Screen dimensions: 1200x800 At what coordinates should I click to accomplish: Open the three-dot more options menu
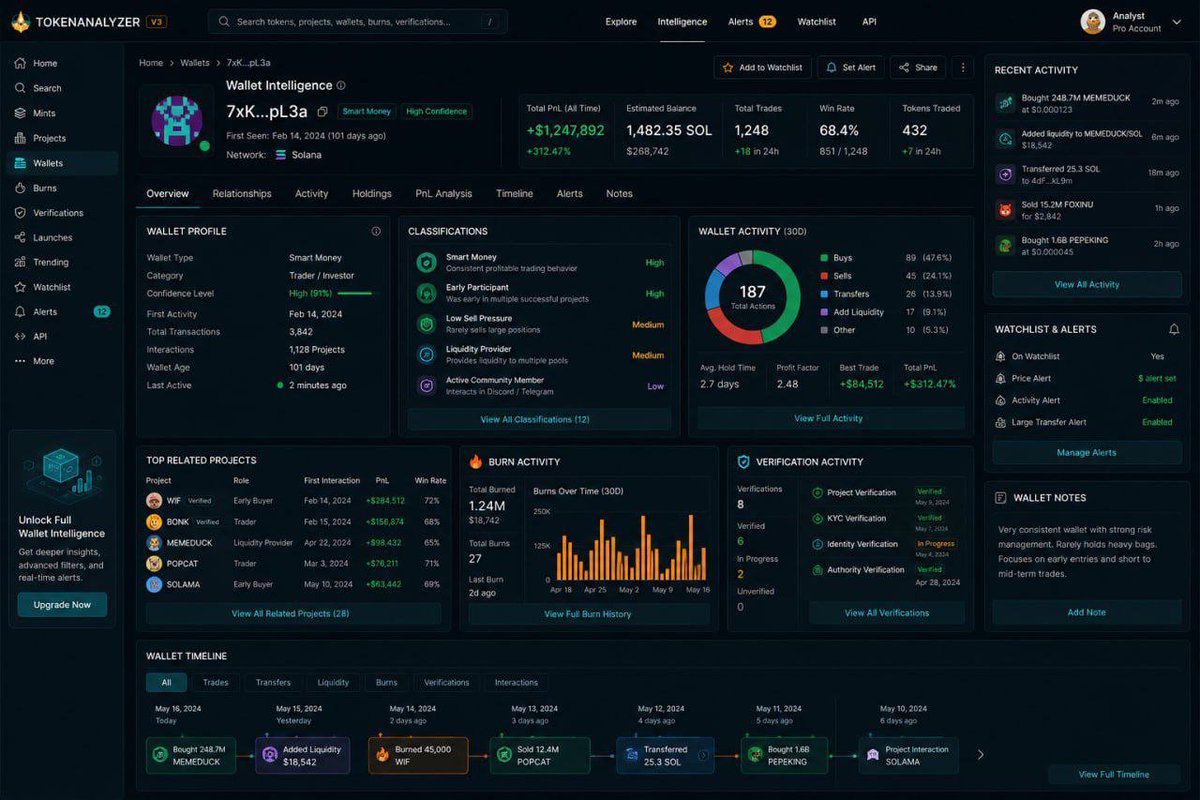pos(963,67)
